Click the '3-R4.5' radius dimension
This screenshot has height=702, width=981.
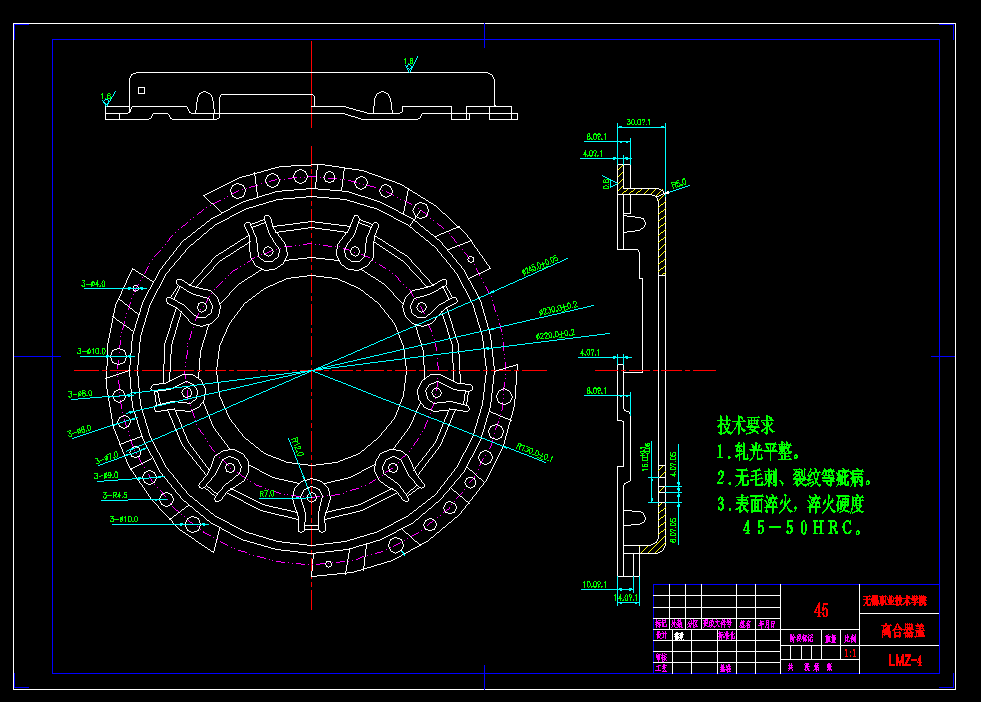115,496
